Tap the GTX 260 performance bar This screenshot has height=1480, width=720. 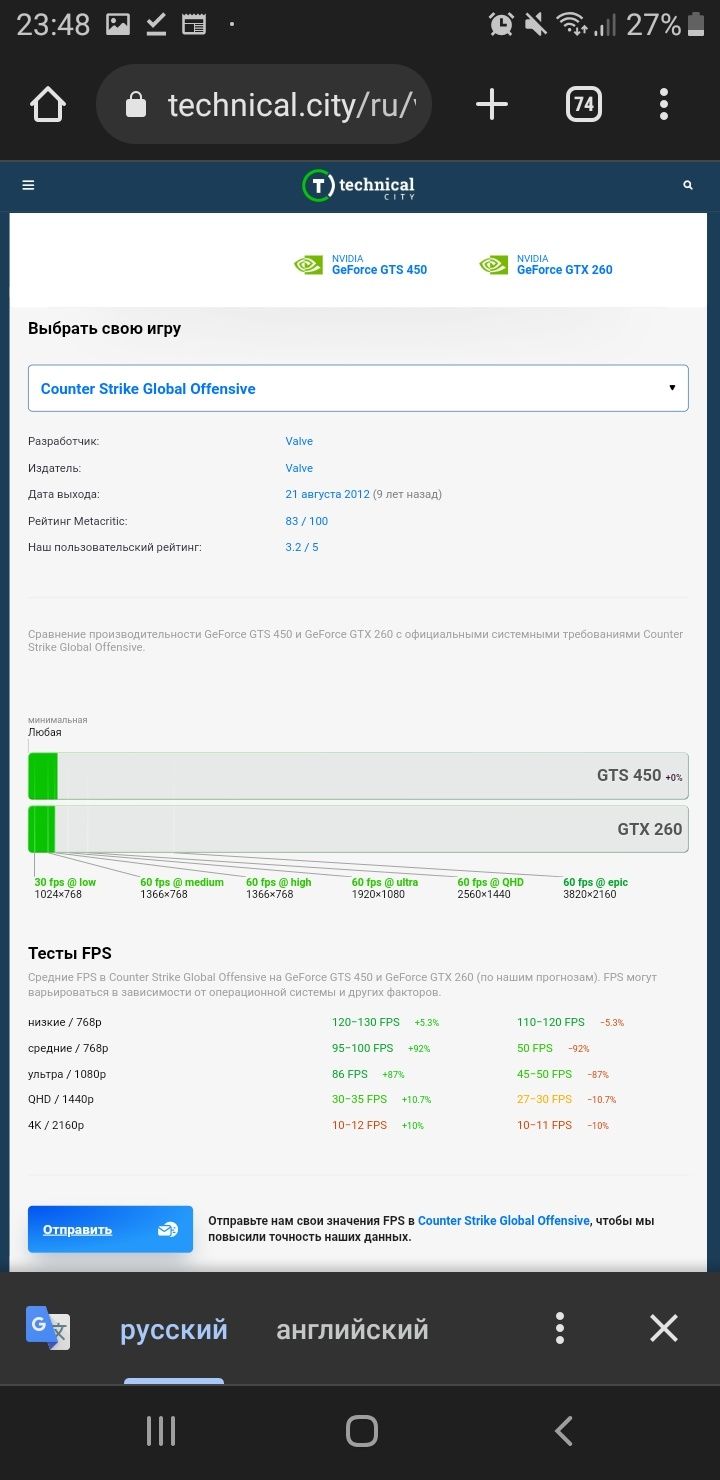358,829
